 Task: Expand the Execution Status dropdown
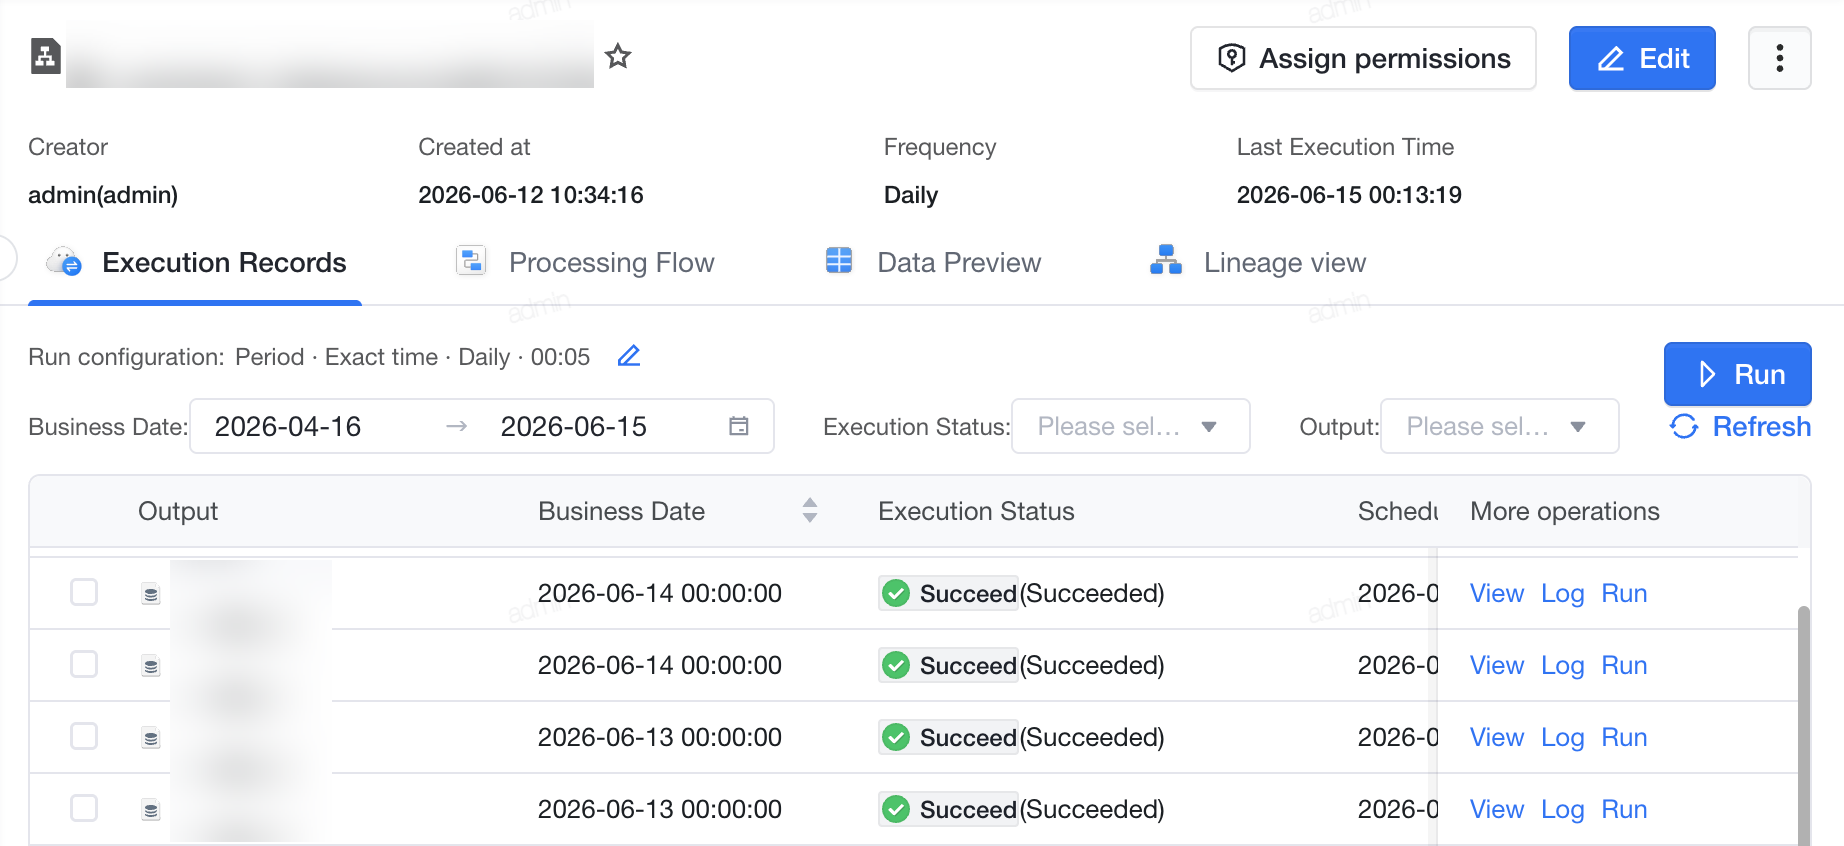pos(1130,426)
